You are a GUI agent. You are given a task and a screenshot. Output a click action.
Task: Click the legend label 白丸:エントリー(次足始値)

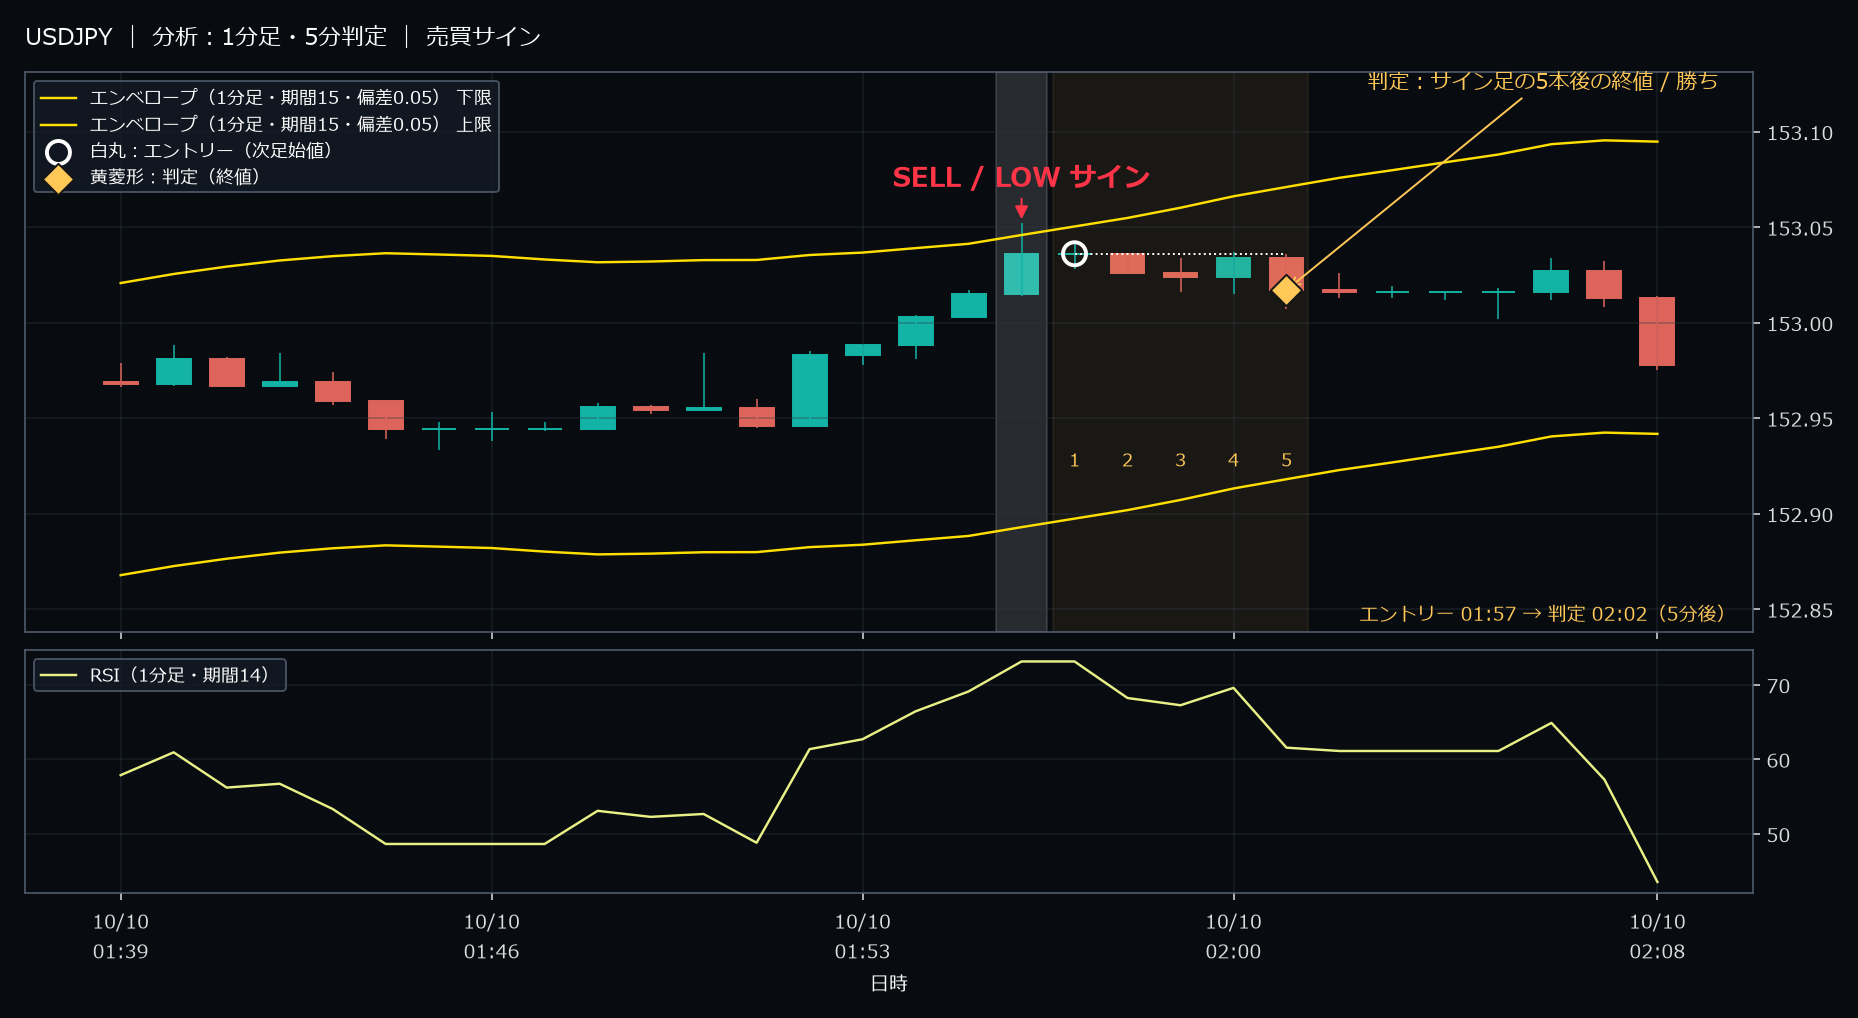click(x=211, y=151)
